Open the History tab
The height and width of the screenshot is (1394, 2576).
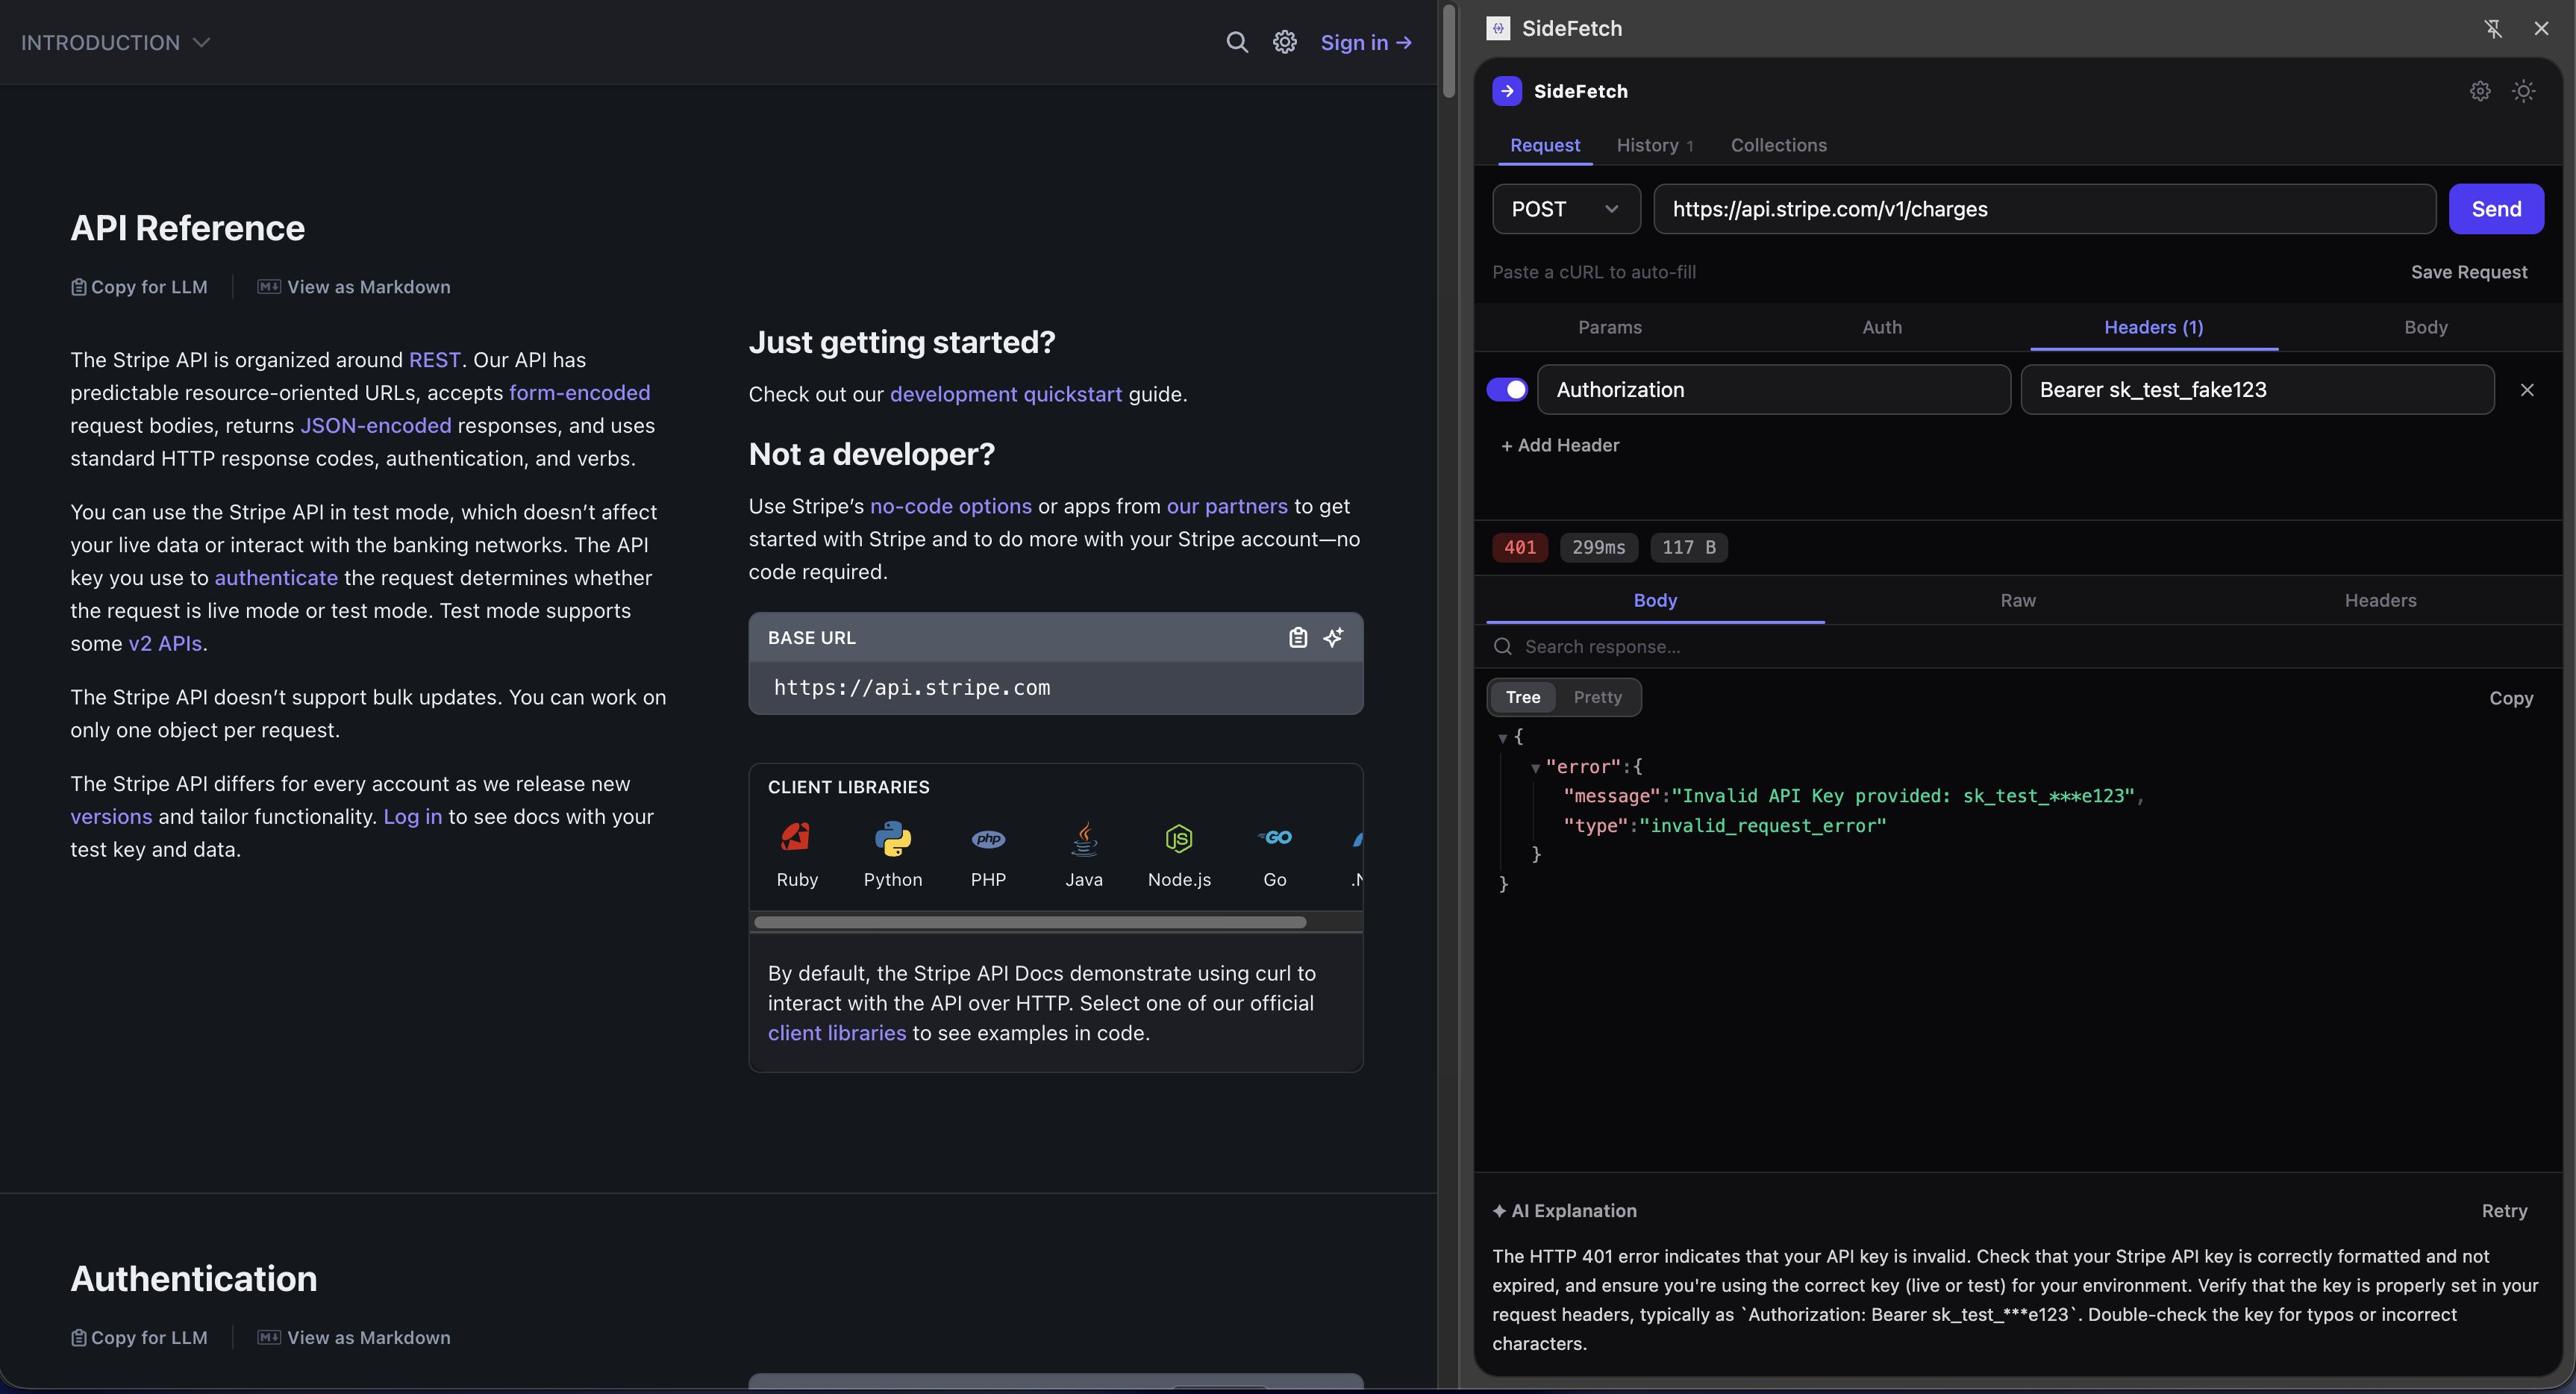tap(1654, 145)
